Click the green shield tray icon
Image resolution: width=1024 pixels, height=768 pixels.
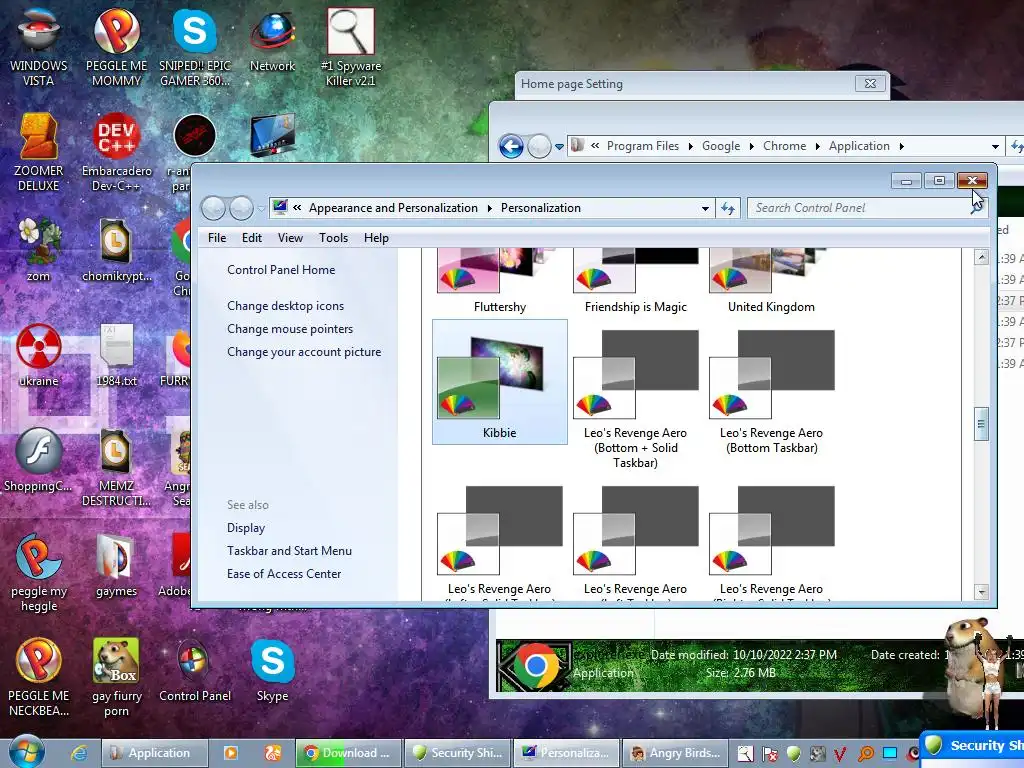pos(793,754)
